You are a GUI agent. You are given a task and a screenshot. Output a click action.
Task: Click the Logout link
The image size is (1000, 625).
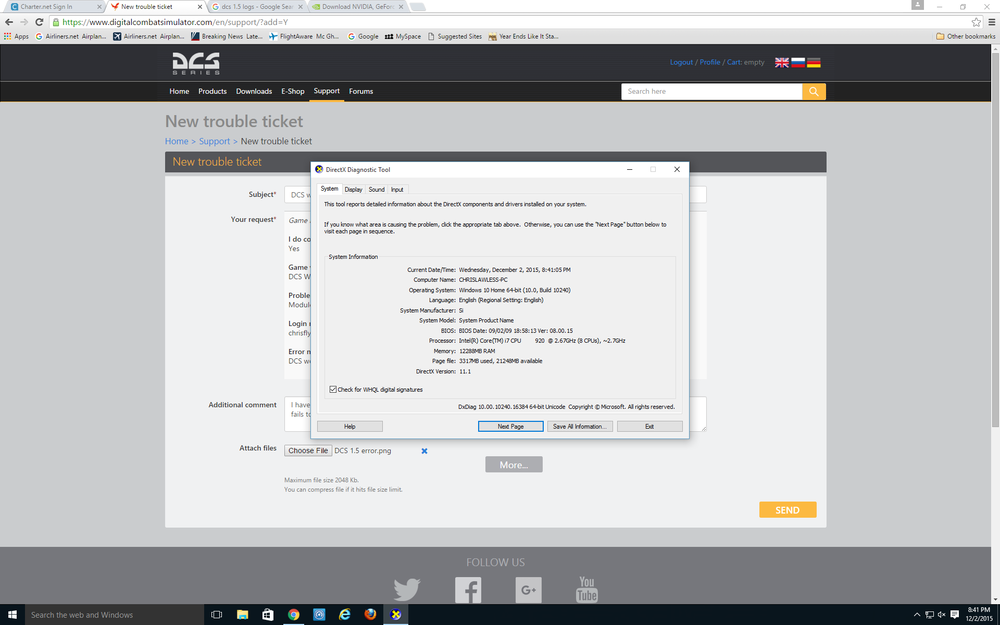[x=681, y=62]
